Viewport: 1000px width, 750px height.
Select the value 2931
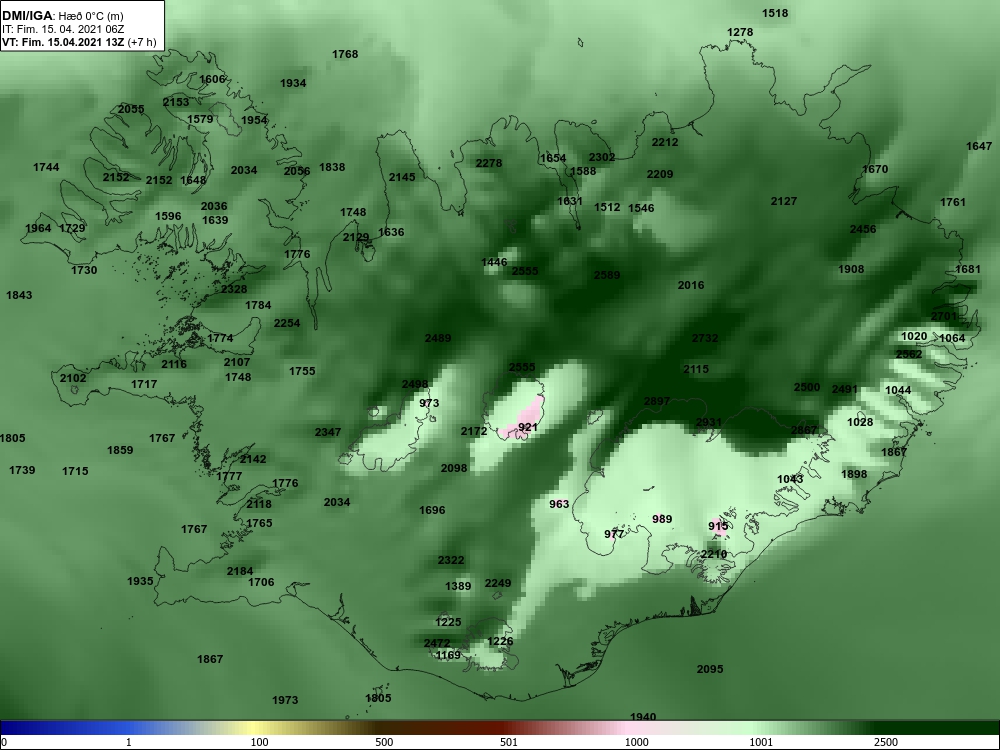pos(709,423)
